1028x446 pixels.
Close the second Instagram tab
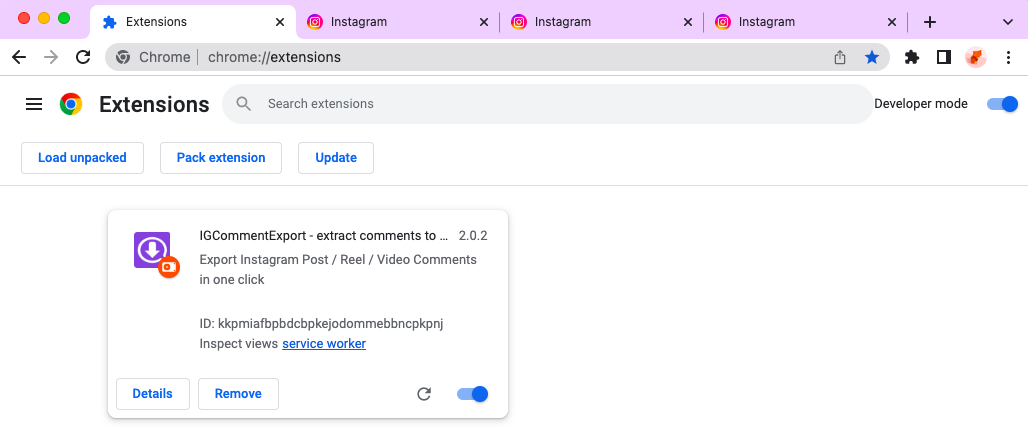[688, 22]
